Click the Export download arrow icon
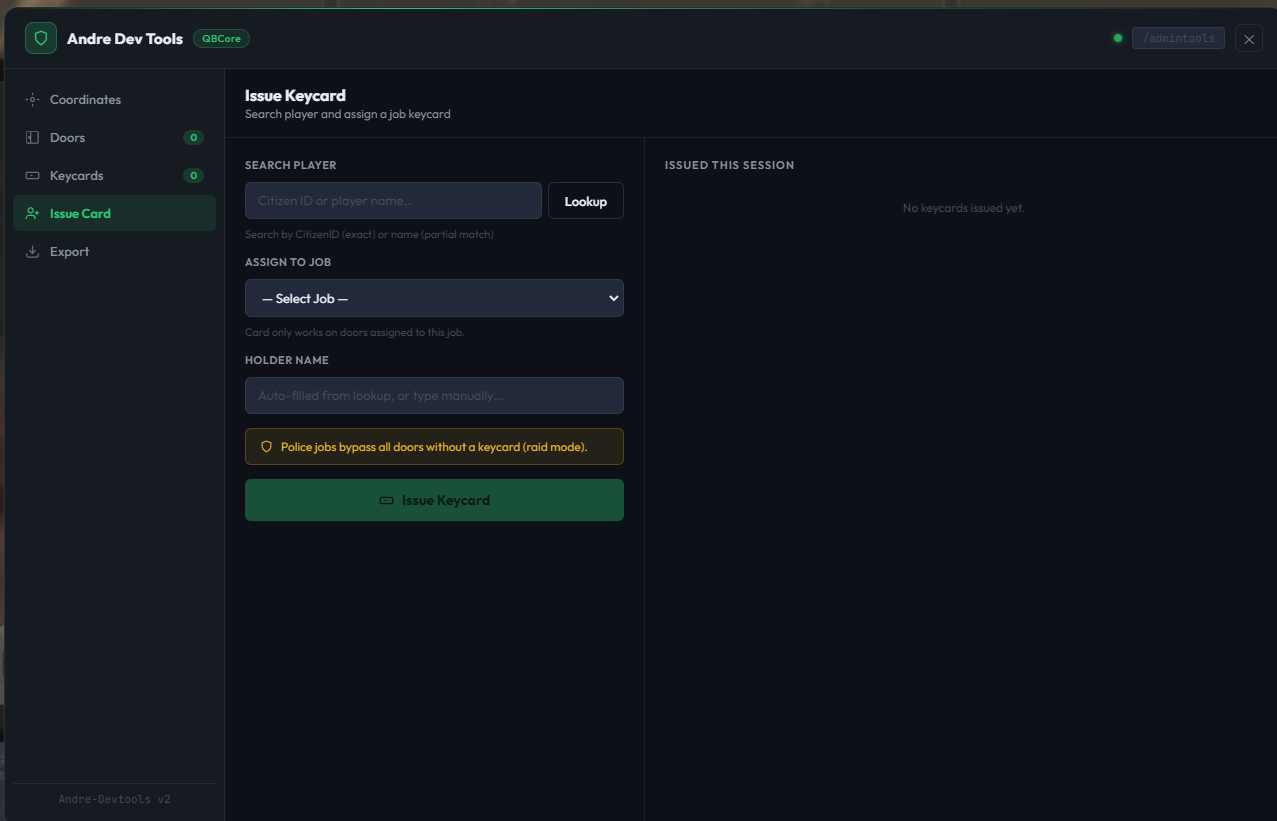This screenshot has width=1277, height=821. pyautogui.click(x=32, y=252)
